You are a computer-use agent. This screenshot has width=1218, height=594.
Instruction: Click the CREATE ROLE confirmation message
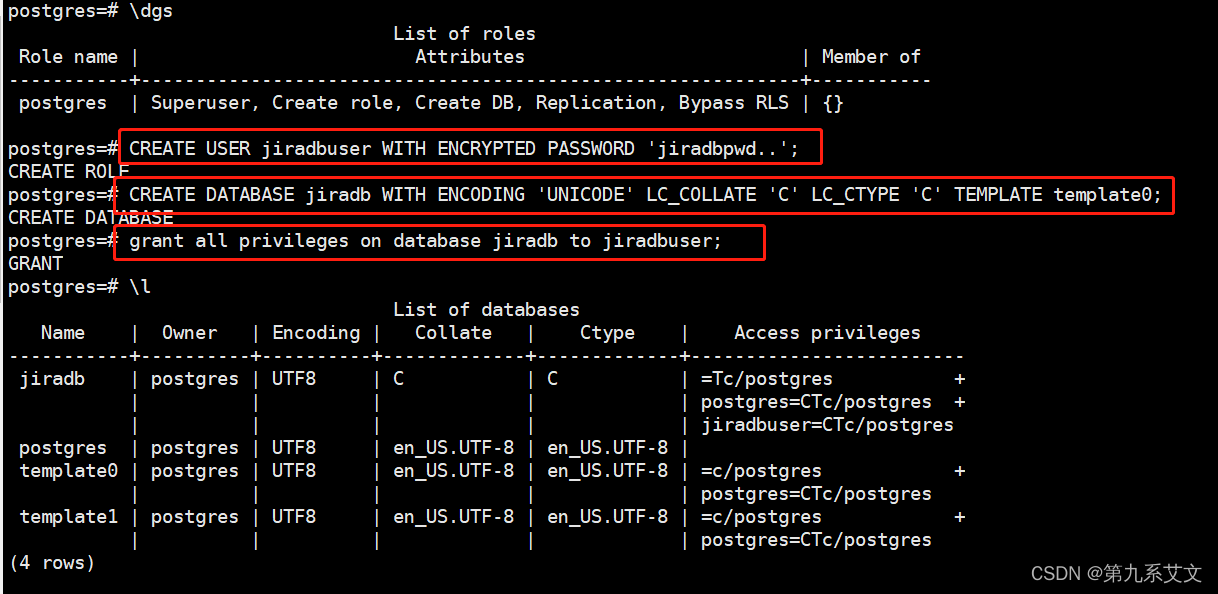[68, 170]
